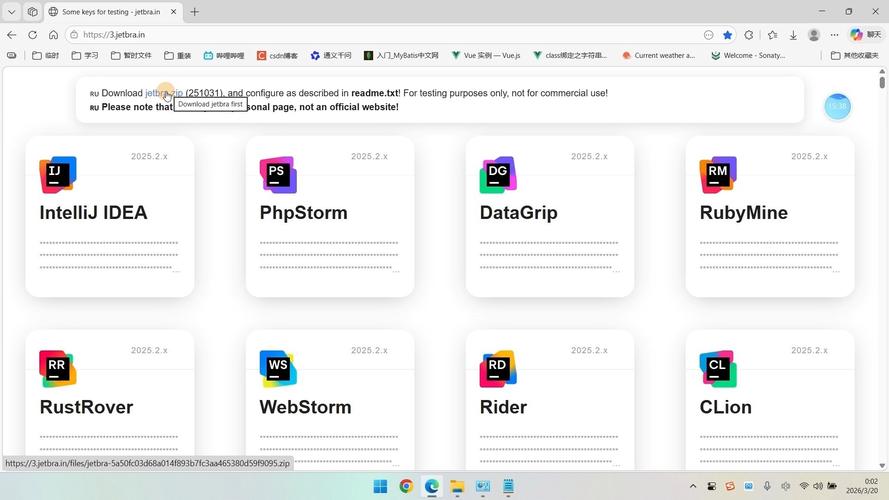Download the jetbra.zip link
Viewport: 889px width, 500px height.
(x=164, y=93)
